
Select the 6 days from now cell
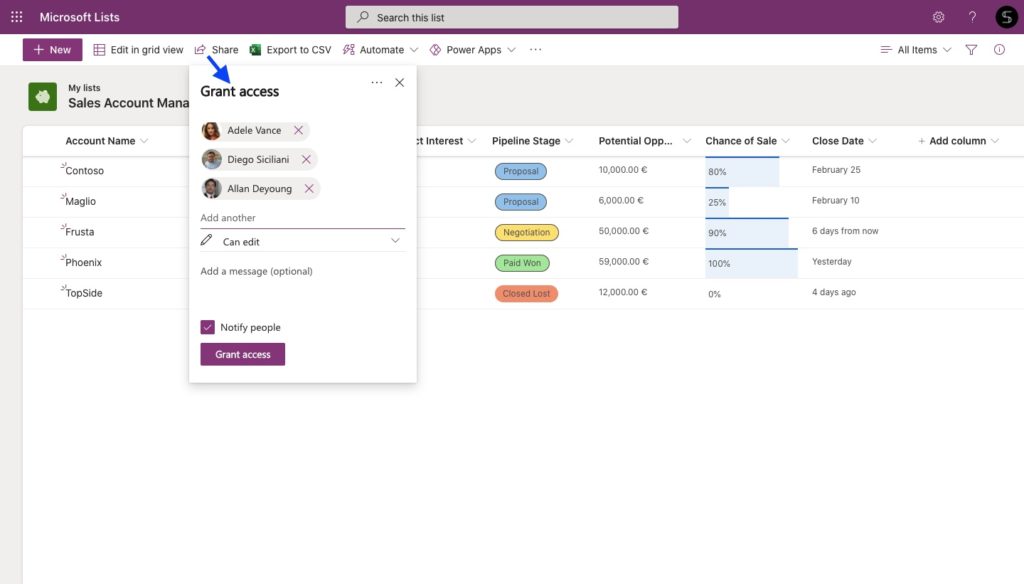[844, 231]
